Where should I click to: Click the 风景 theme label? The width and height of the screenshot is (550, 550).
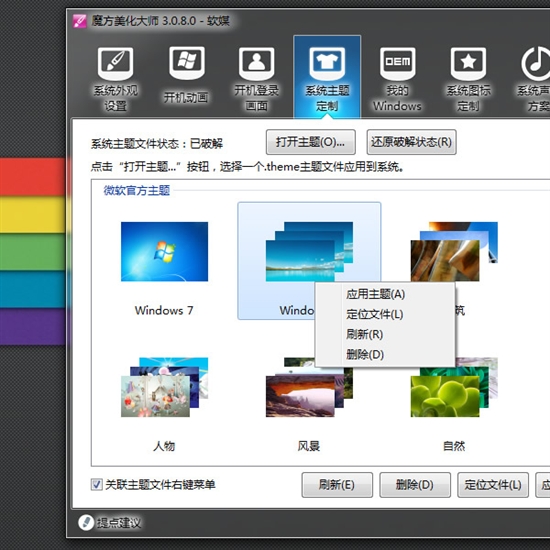click(309, 446)
